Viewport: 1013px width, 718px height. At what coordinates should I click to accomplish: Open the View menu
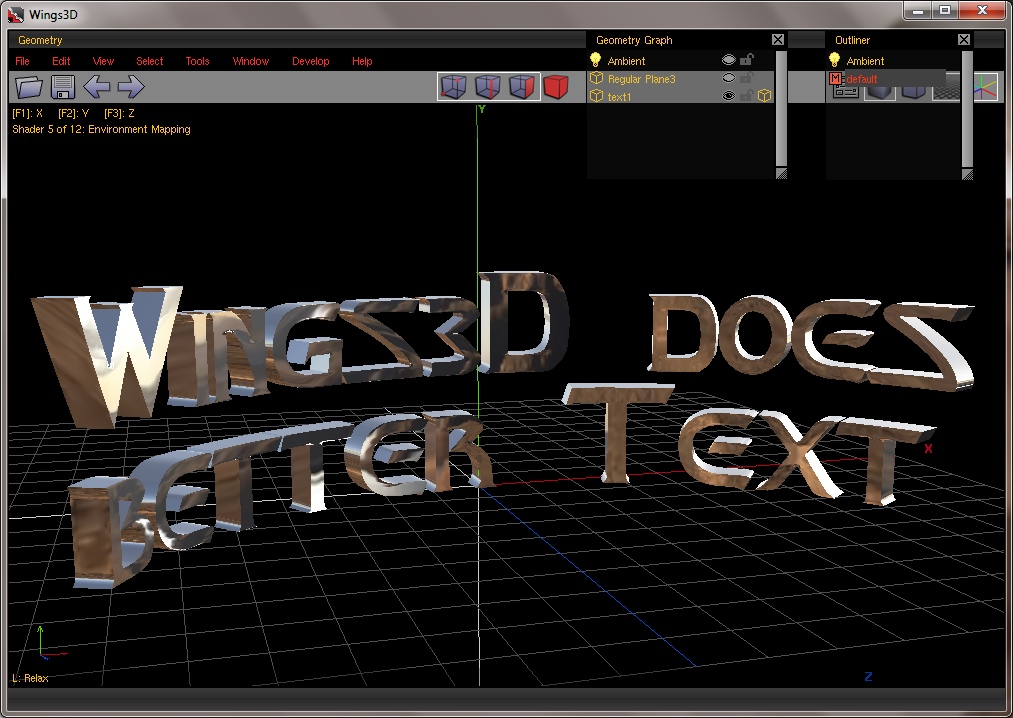[103, 61]
